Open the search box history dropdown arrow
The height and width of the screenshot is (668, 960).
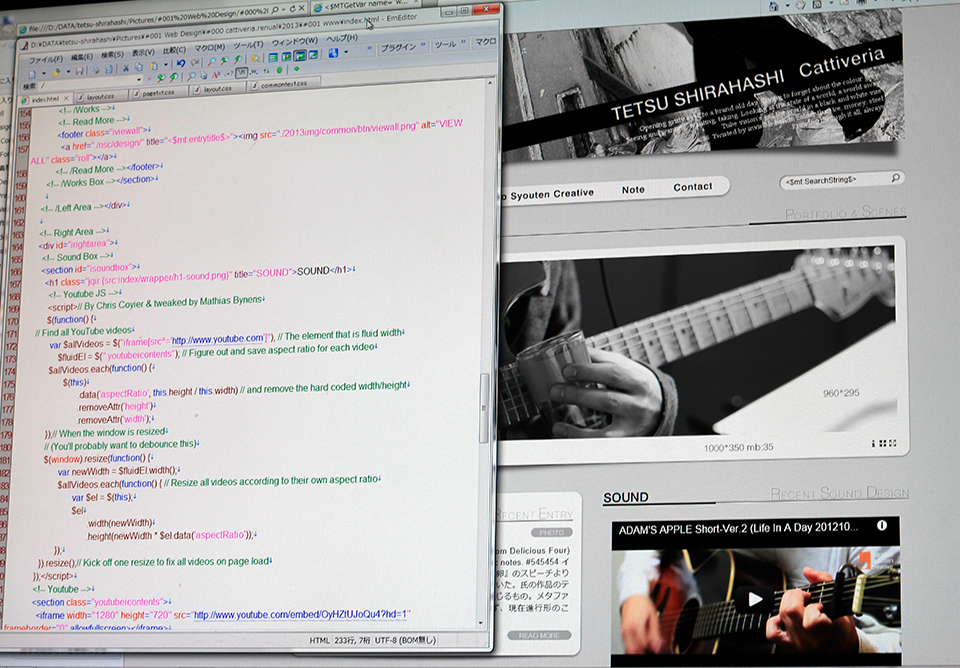point(139,80)
